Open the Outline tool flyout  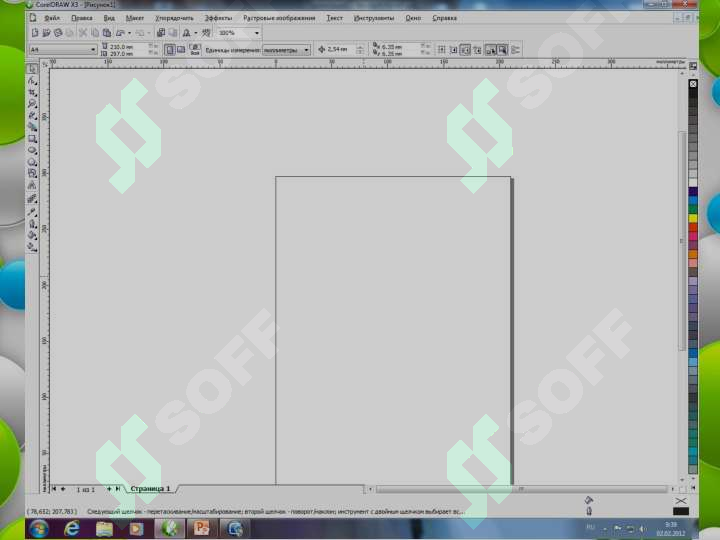click(x=32, y=224)
